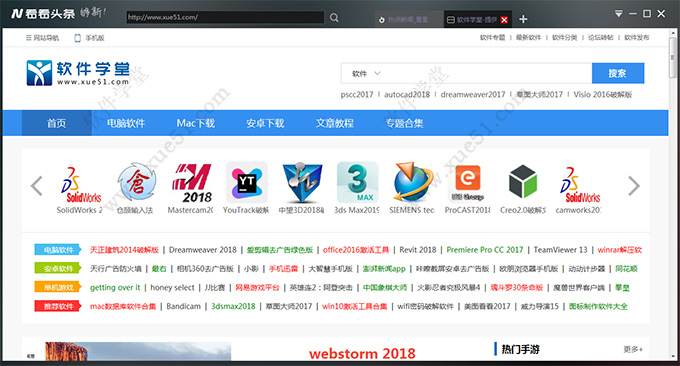
Task: Open the SIEMENS globe icon
Action: coord(413,183)
